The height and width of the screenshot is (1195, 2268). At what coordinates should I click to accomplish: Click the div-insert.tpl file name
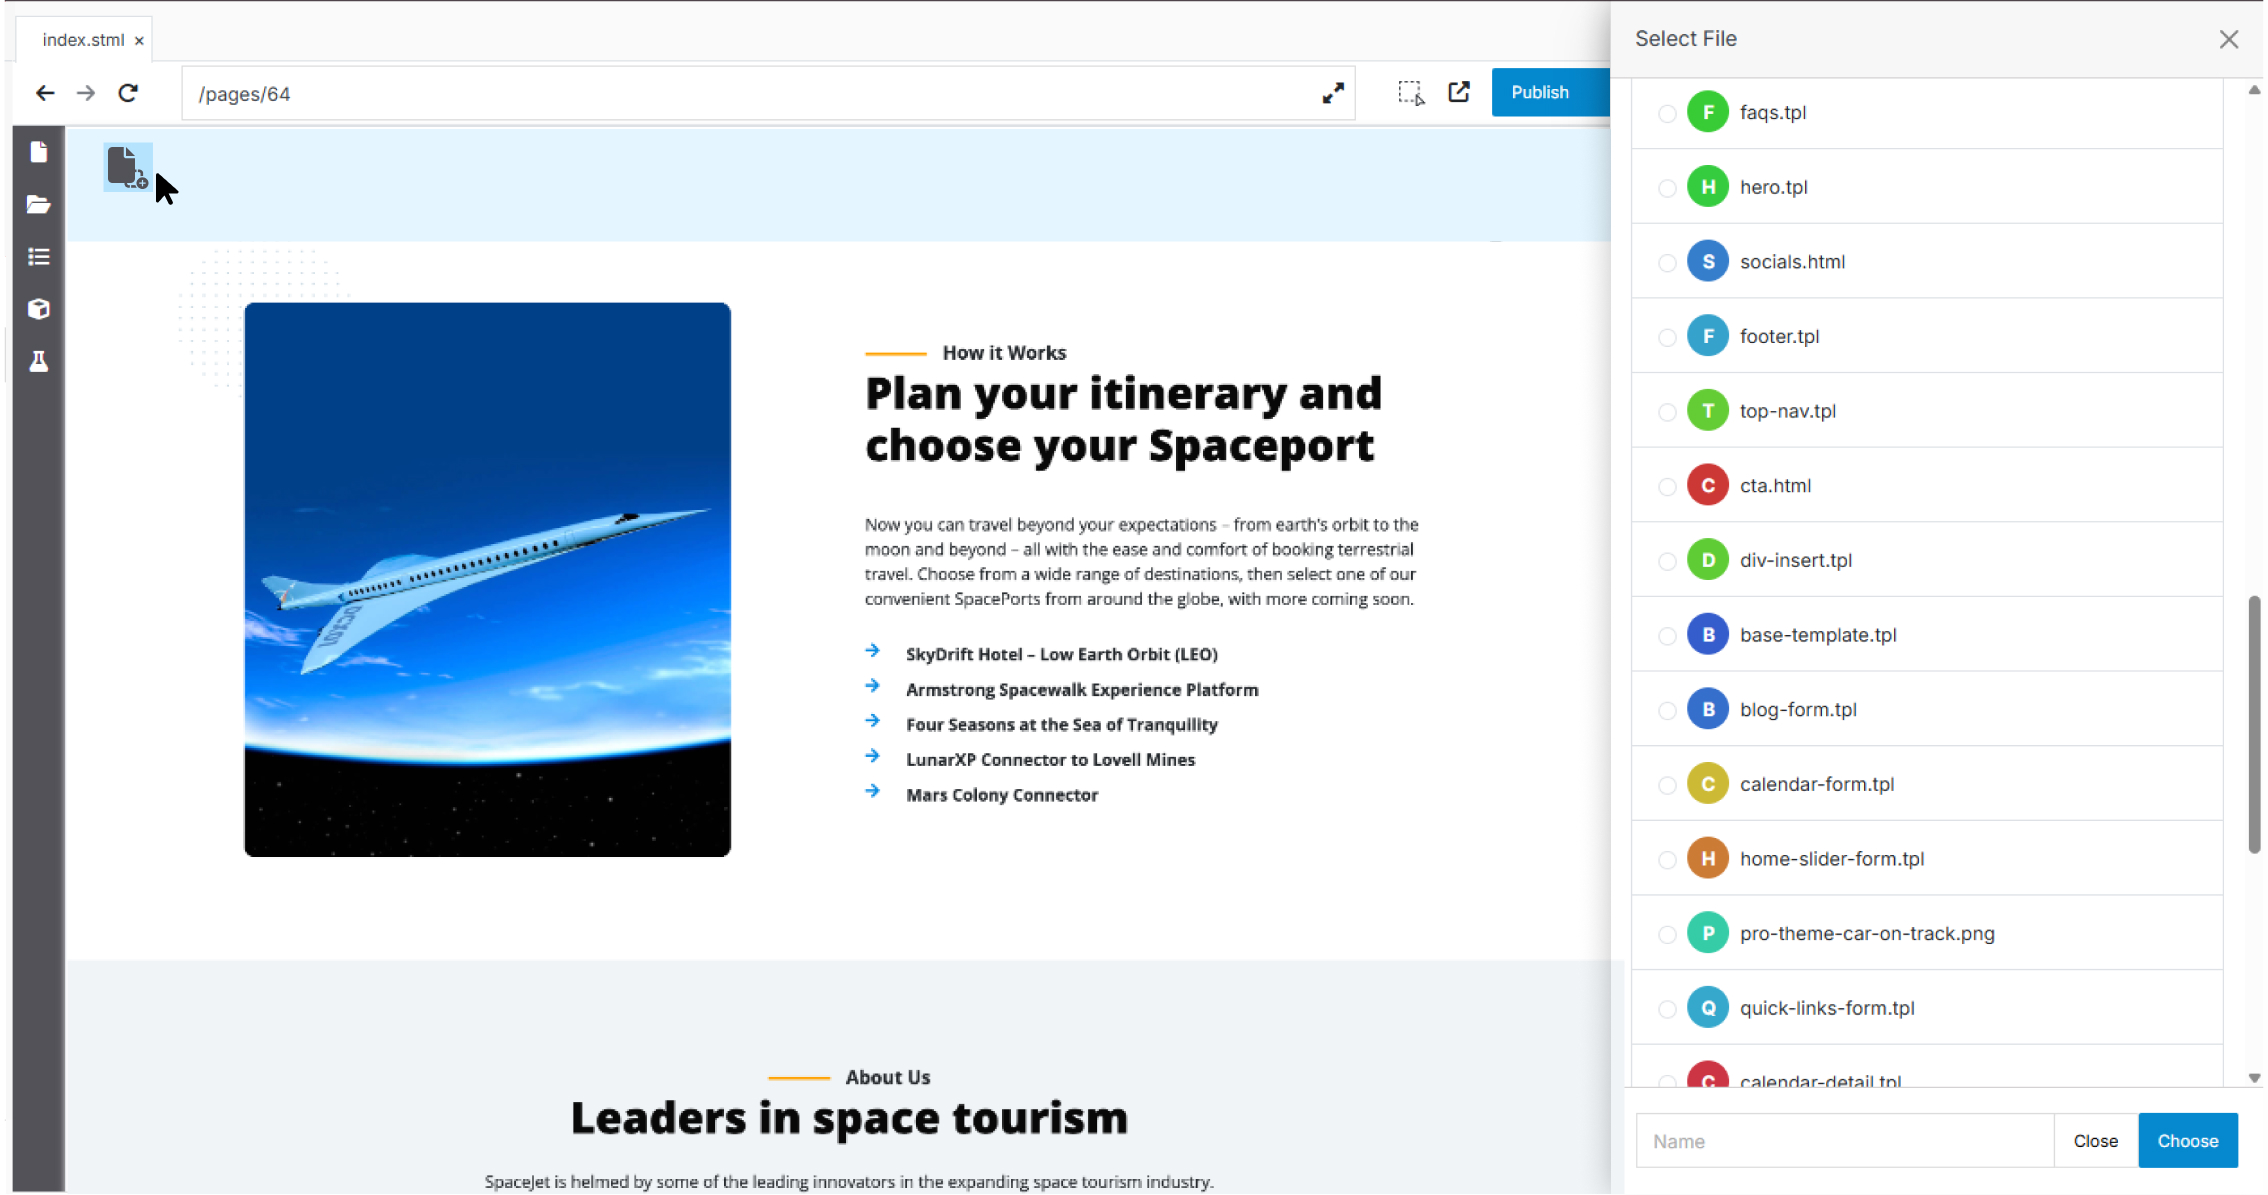(x=1796, y=560)
